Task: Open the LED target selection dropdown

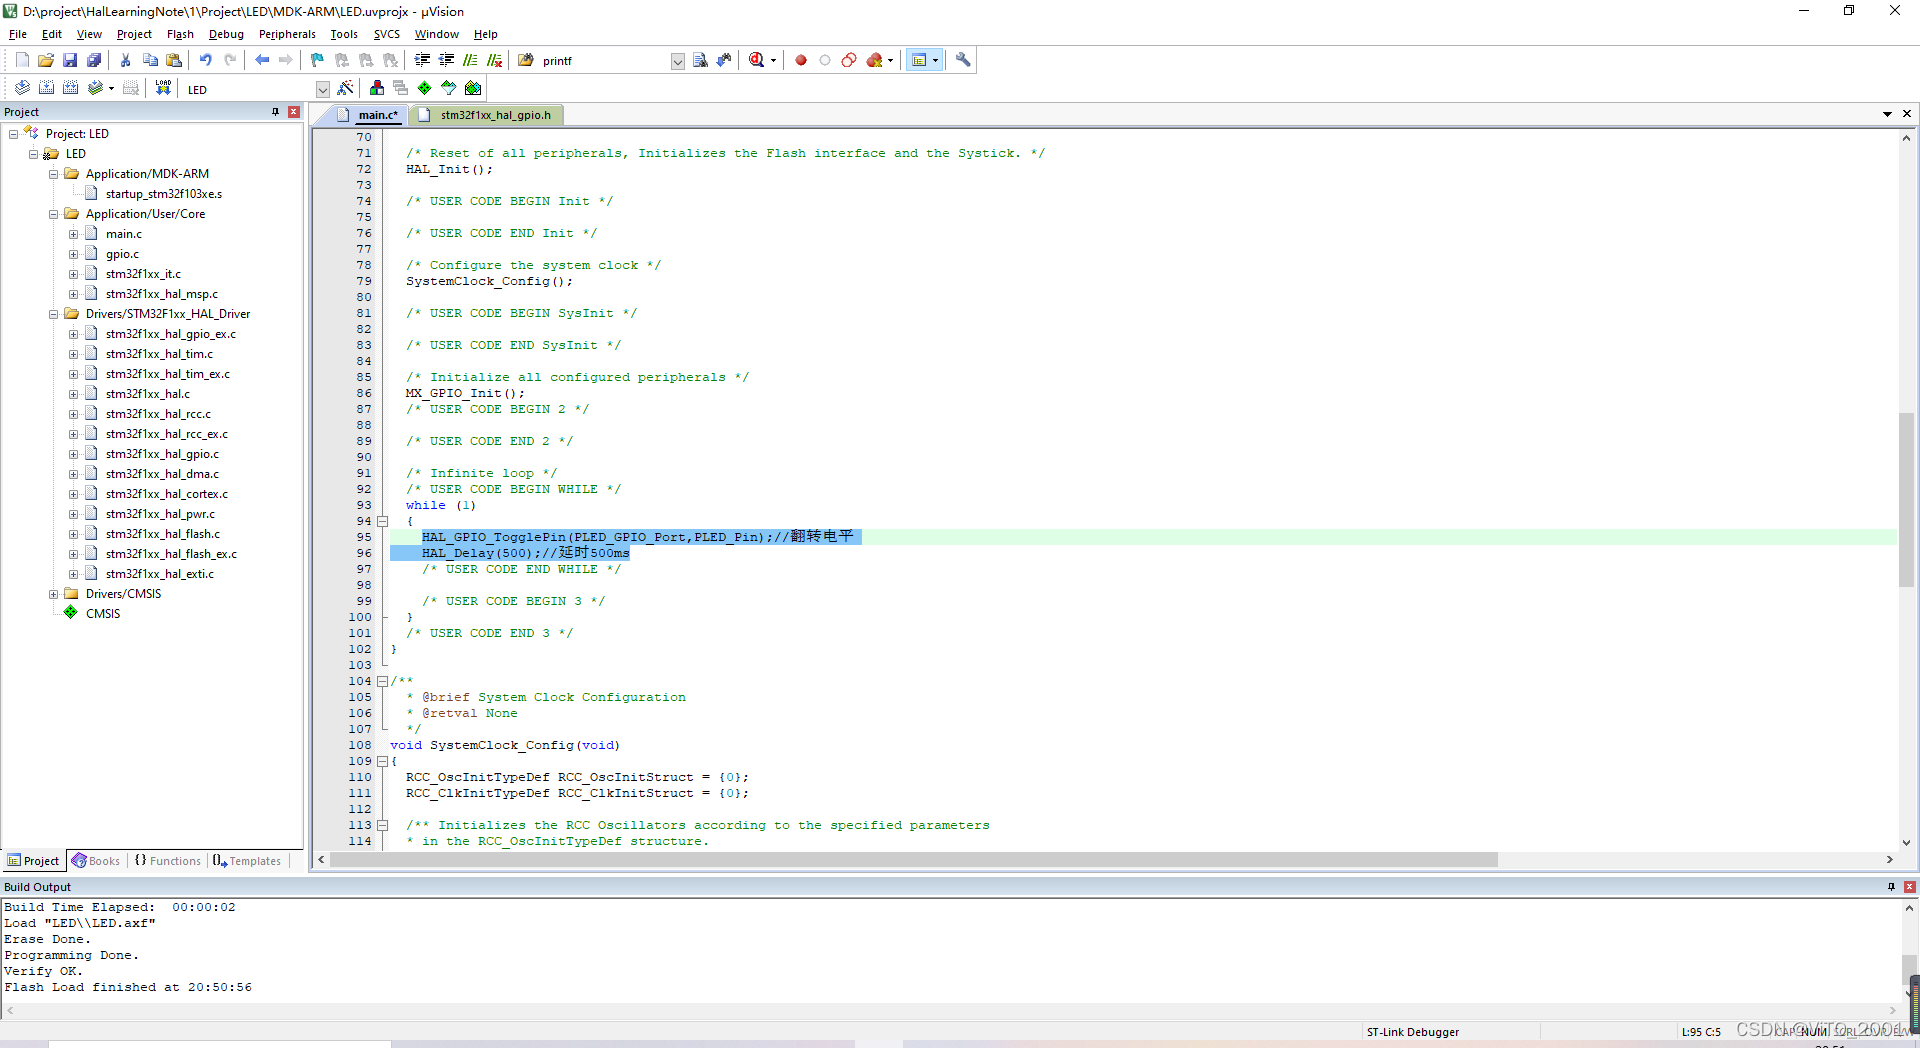Action: (323, 89)
